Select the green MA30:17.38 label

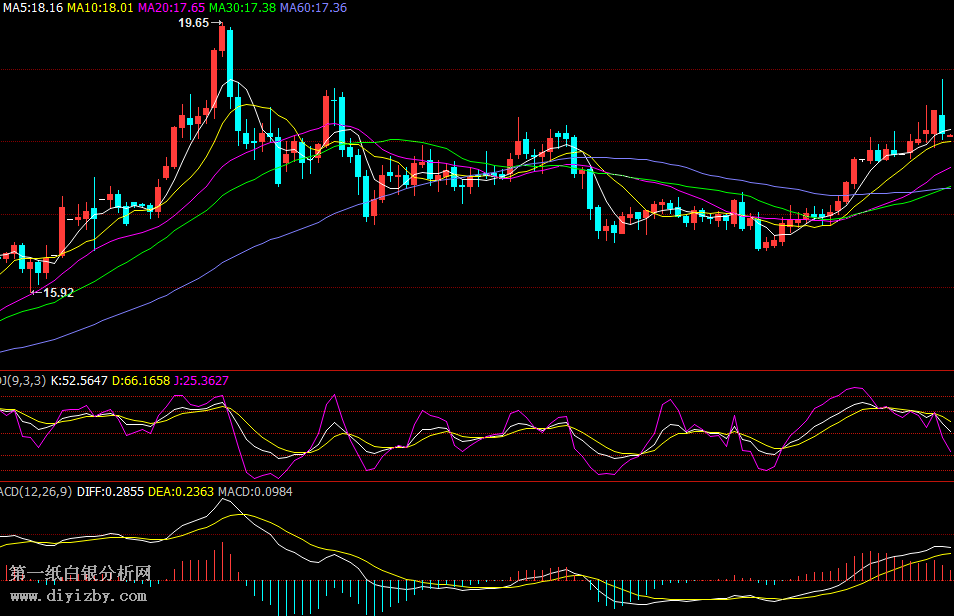coord(242,7)
